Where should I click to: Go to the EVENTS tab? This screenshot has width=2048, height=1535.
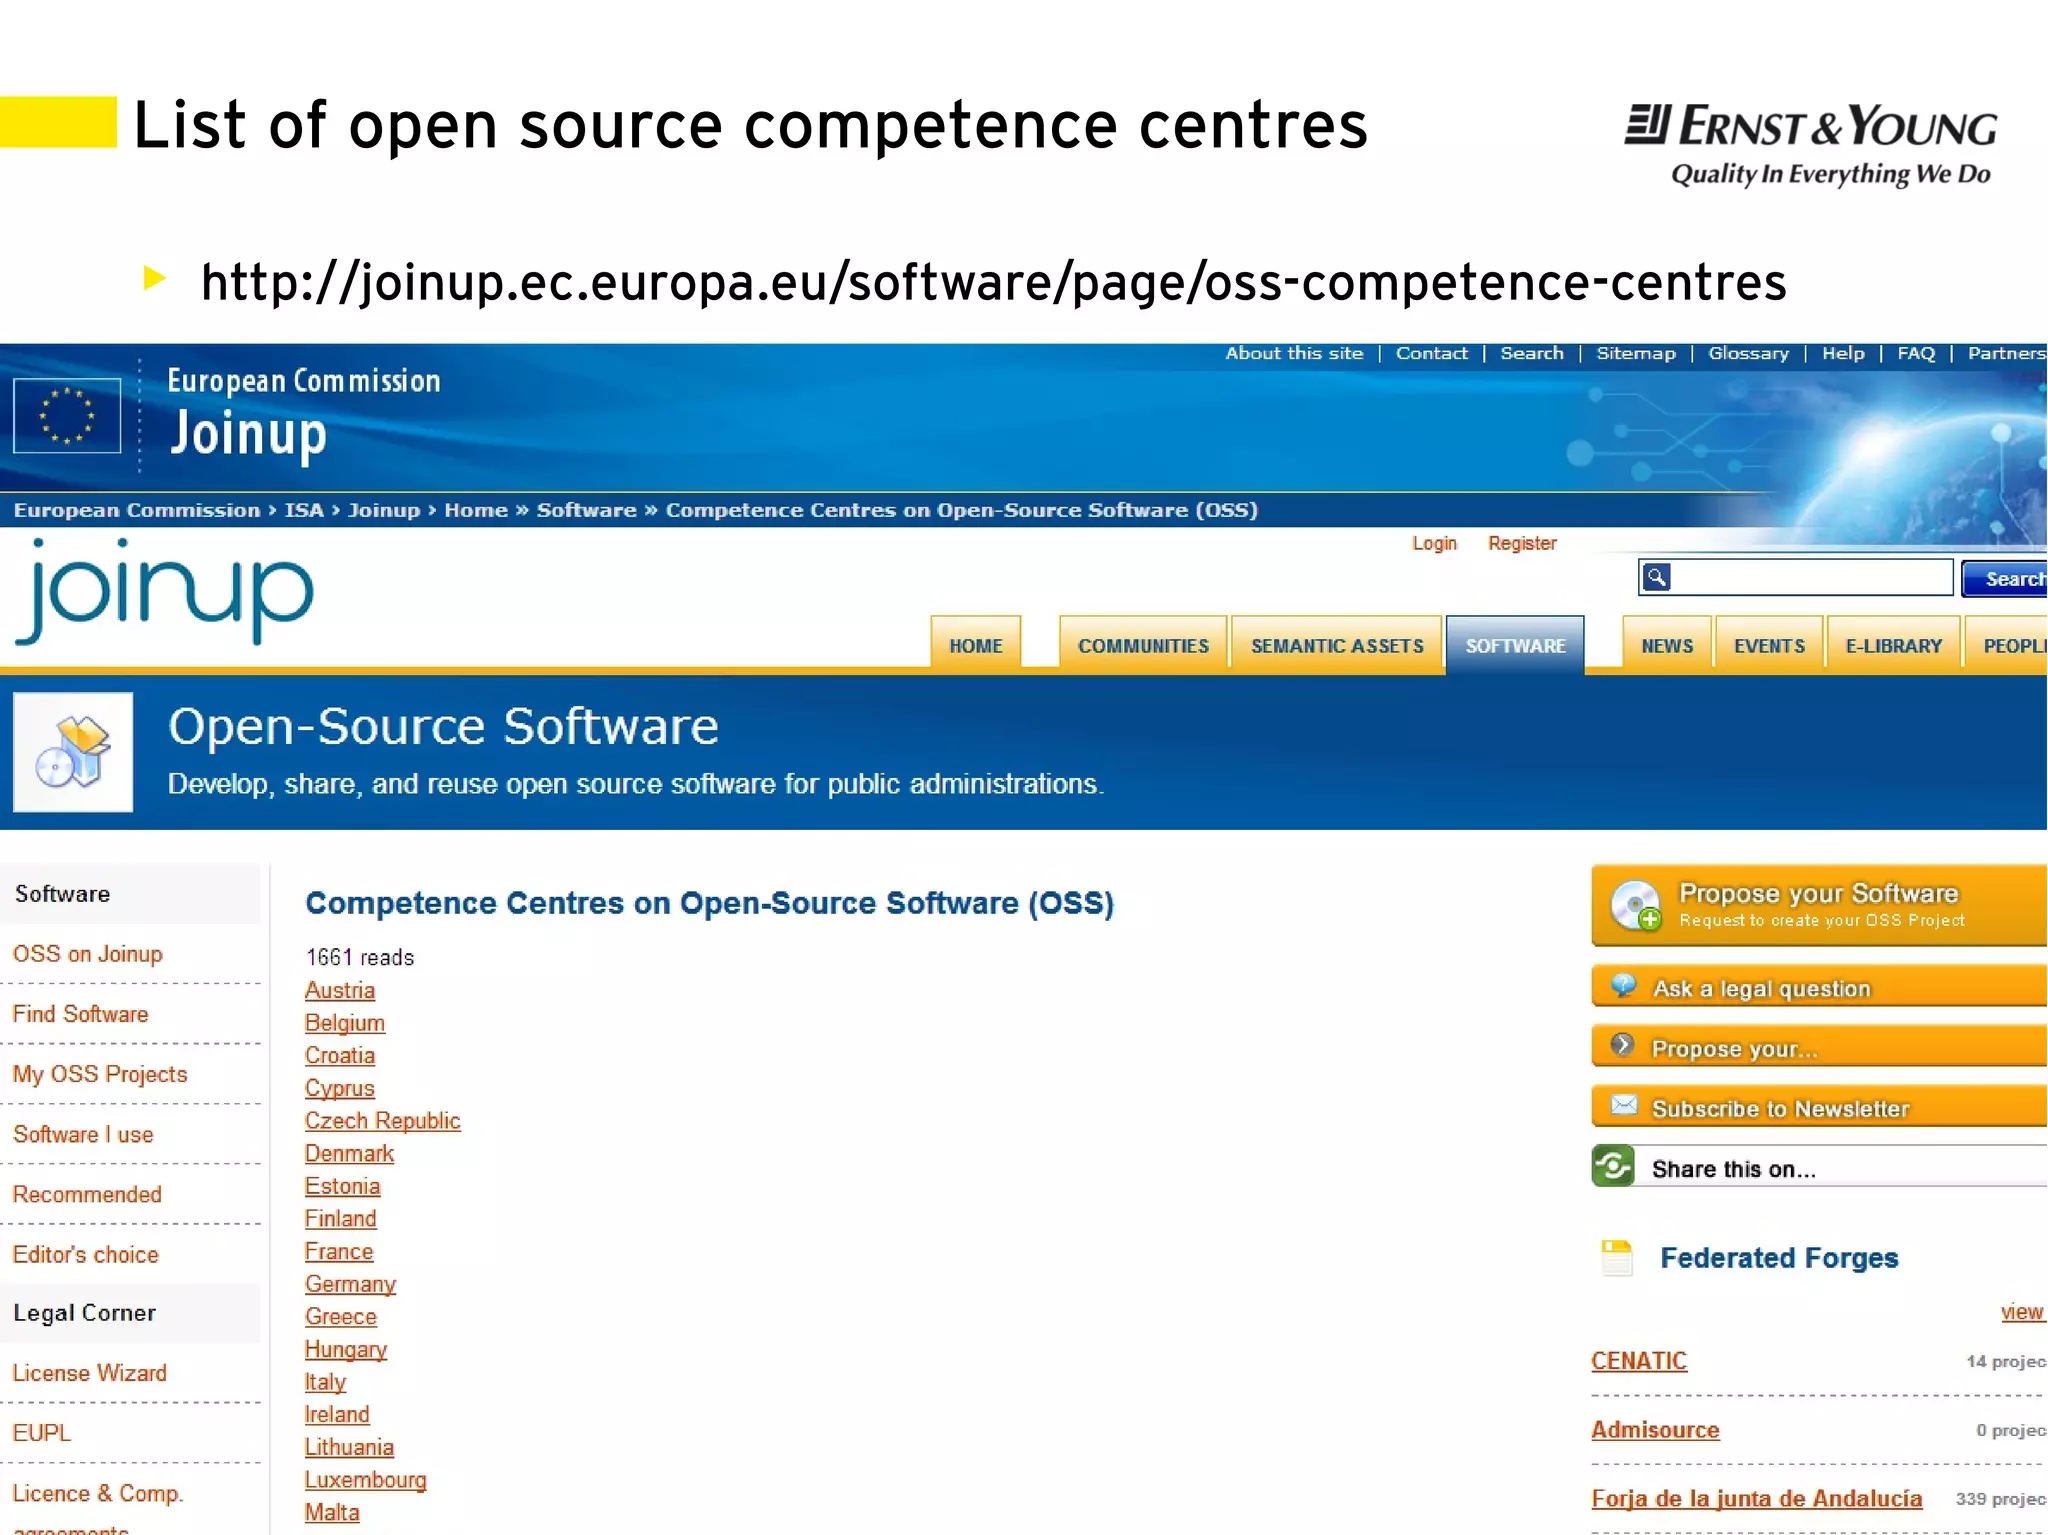[1769, 645]
